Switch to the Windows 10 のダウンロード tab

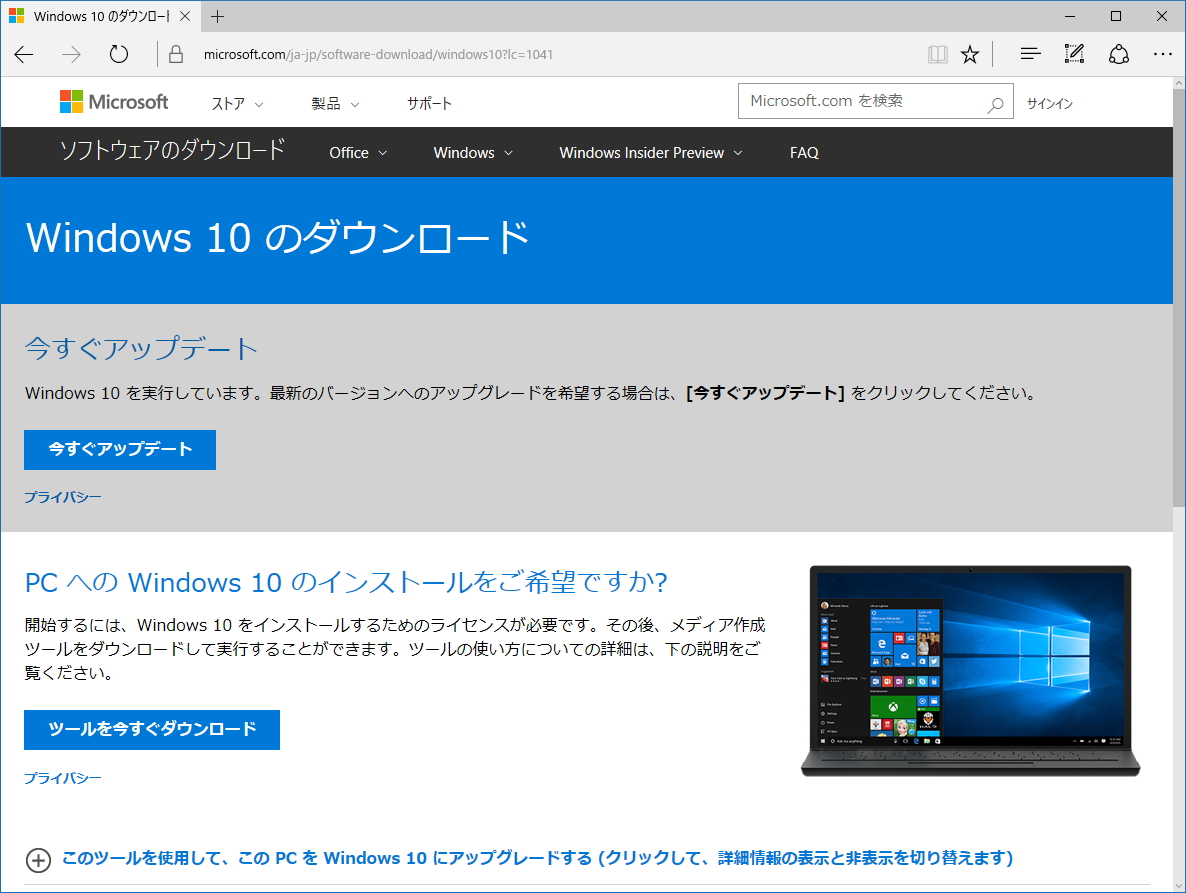click(x=100, y=16)
